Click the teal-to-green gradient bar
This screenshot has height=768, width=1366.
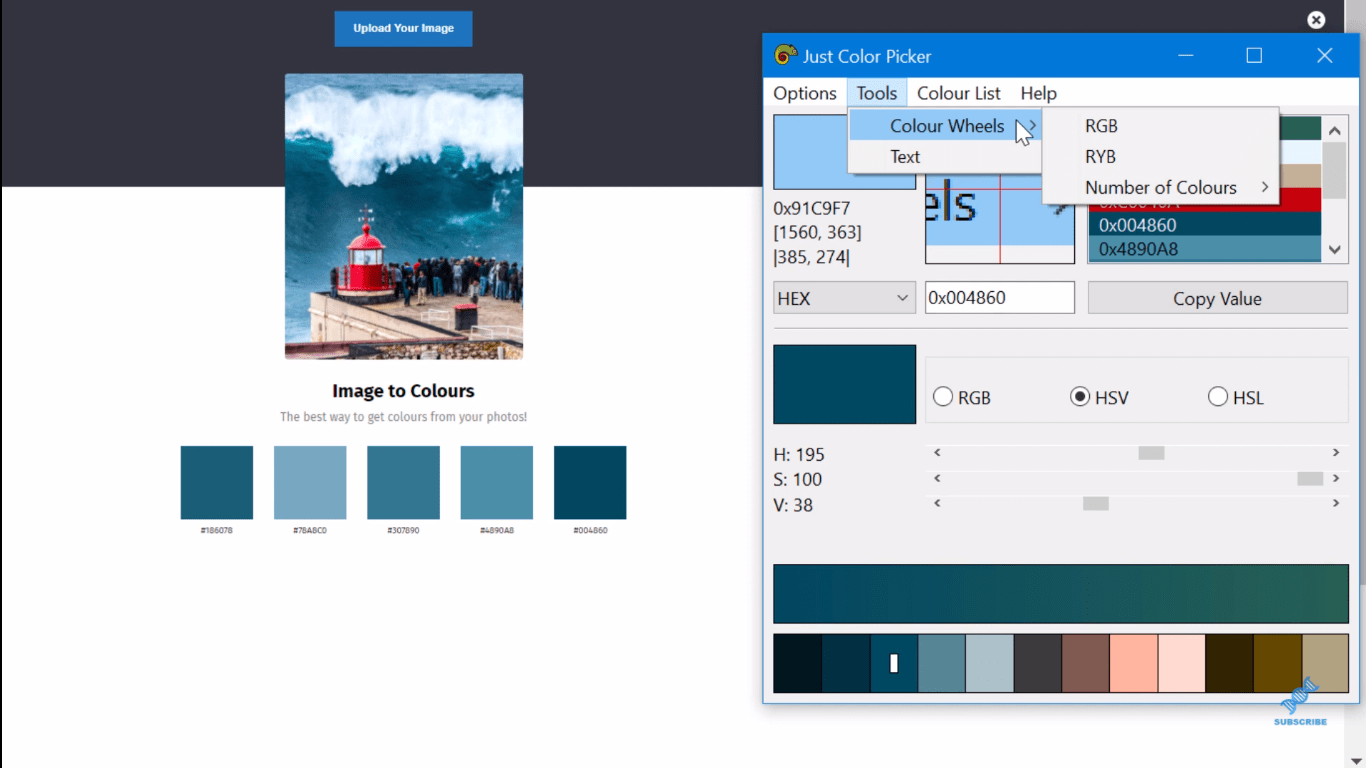pyautogui.click(x=1060, y=594)
